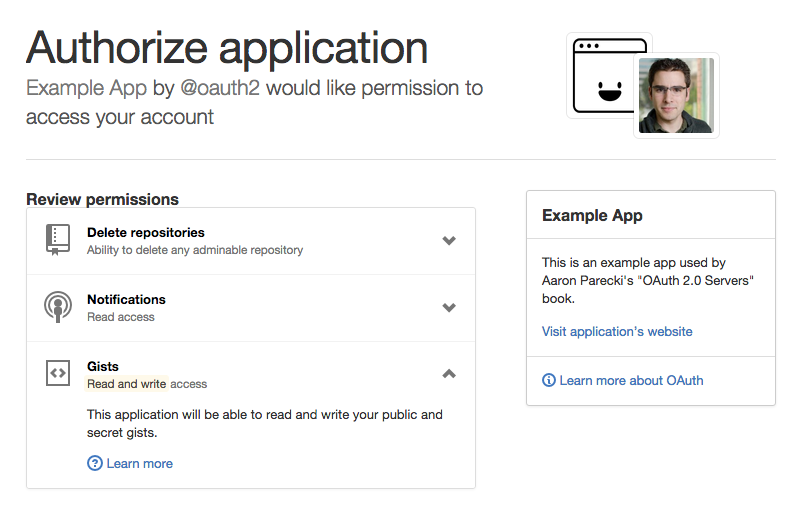Click the question mark help icon
Screen dimensions: 803x508
95,463
